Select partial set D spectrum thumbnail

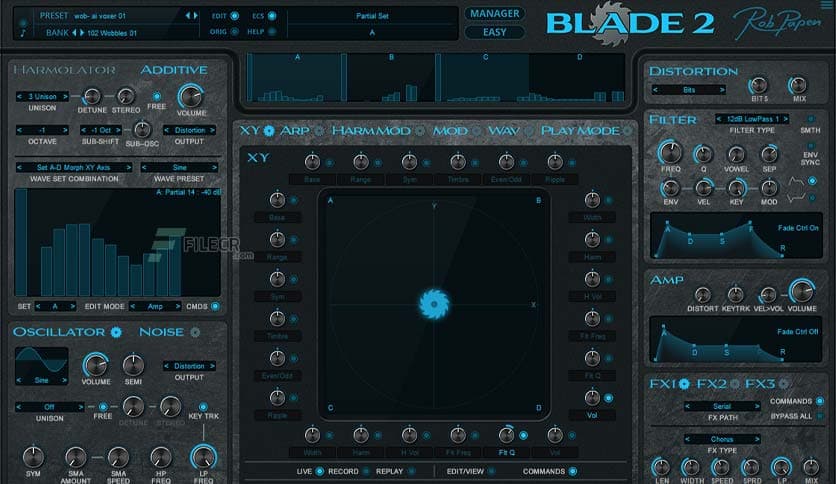point(578,77)
